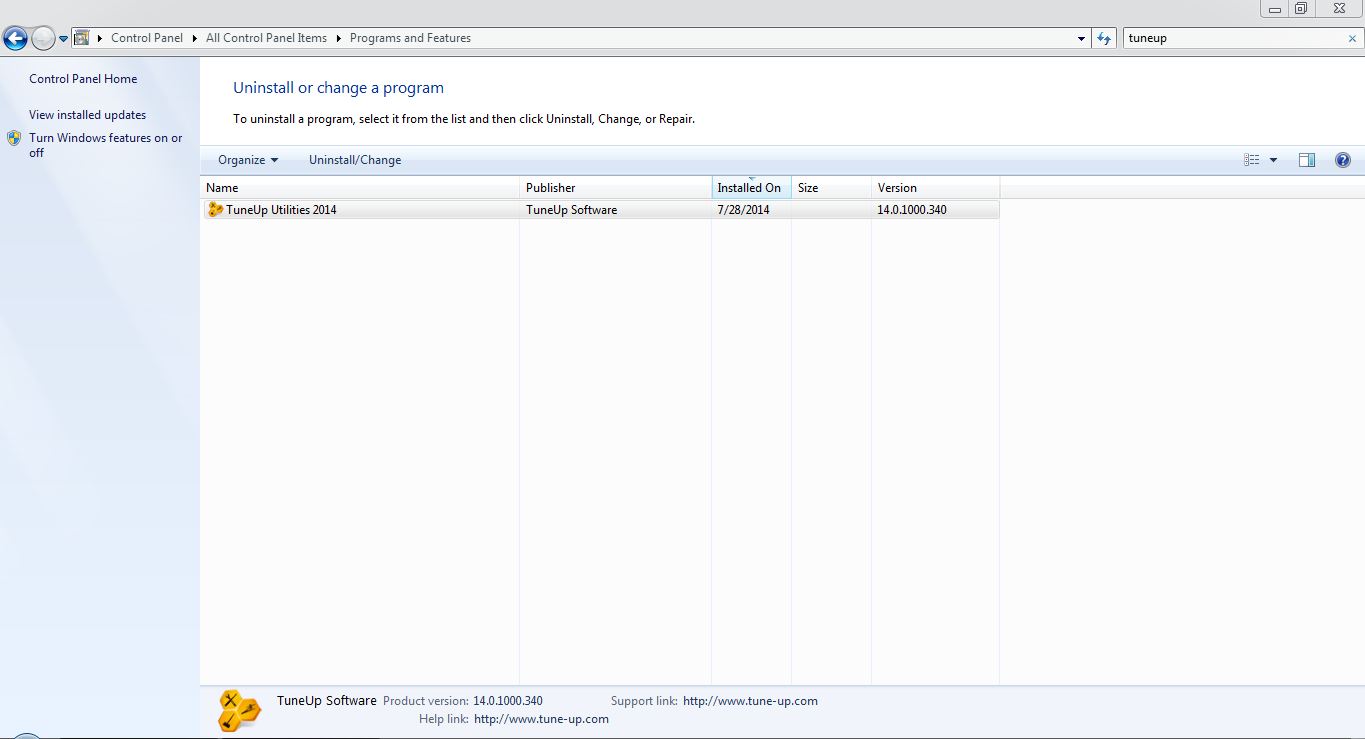The width and height of the screenshot is (1365, 739).
Task: Clear the tuneup search text
Action: 1352,38
